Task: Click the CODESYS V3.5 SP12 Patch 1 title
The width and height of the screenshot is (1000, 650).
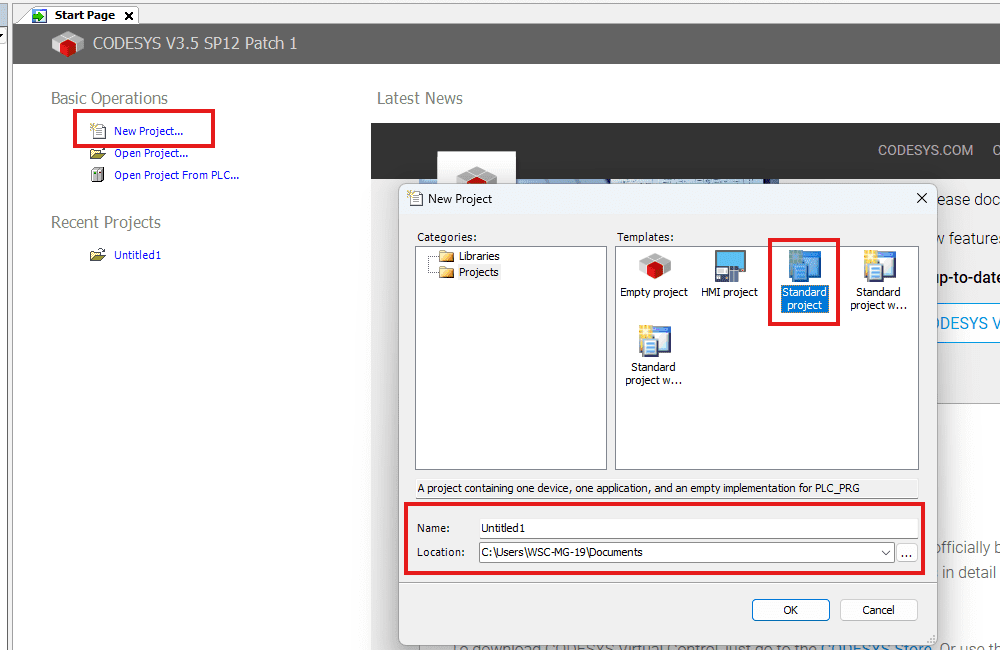Action: coord(195,43)
